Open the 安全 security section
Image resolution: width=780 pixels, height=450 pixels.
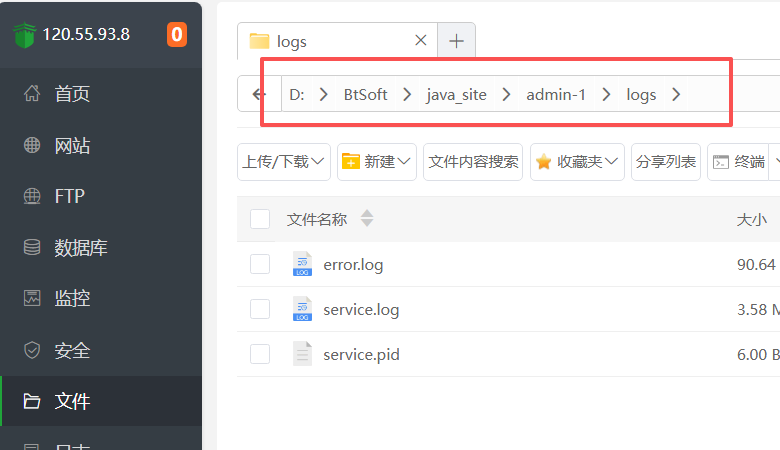point(101,350)
